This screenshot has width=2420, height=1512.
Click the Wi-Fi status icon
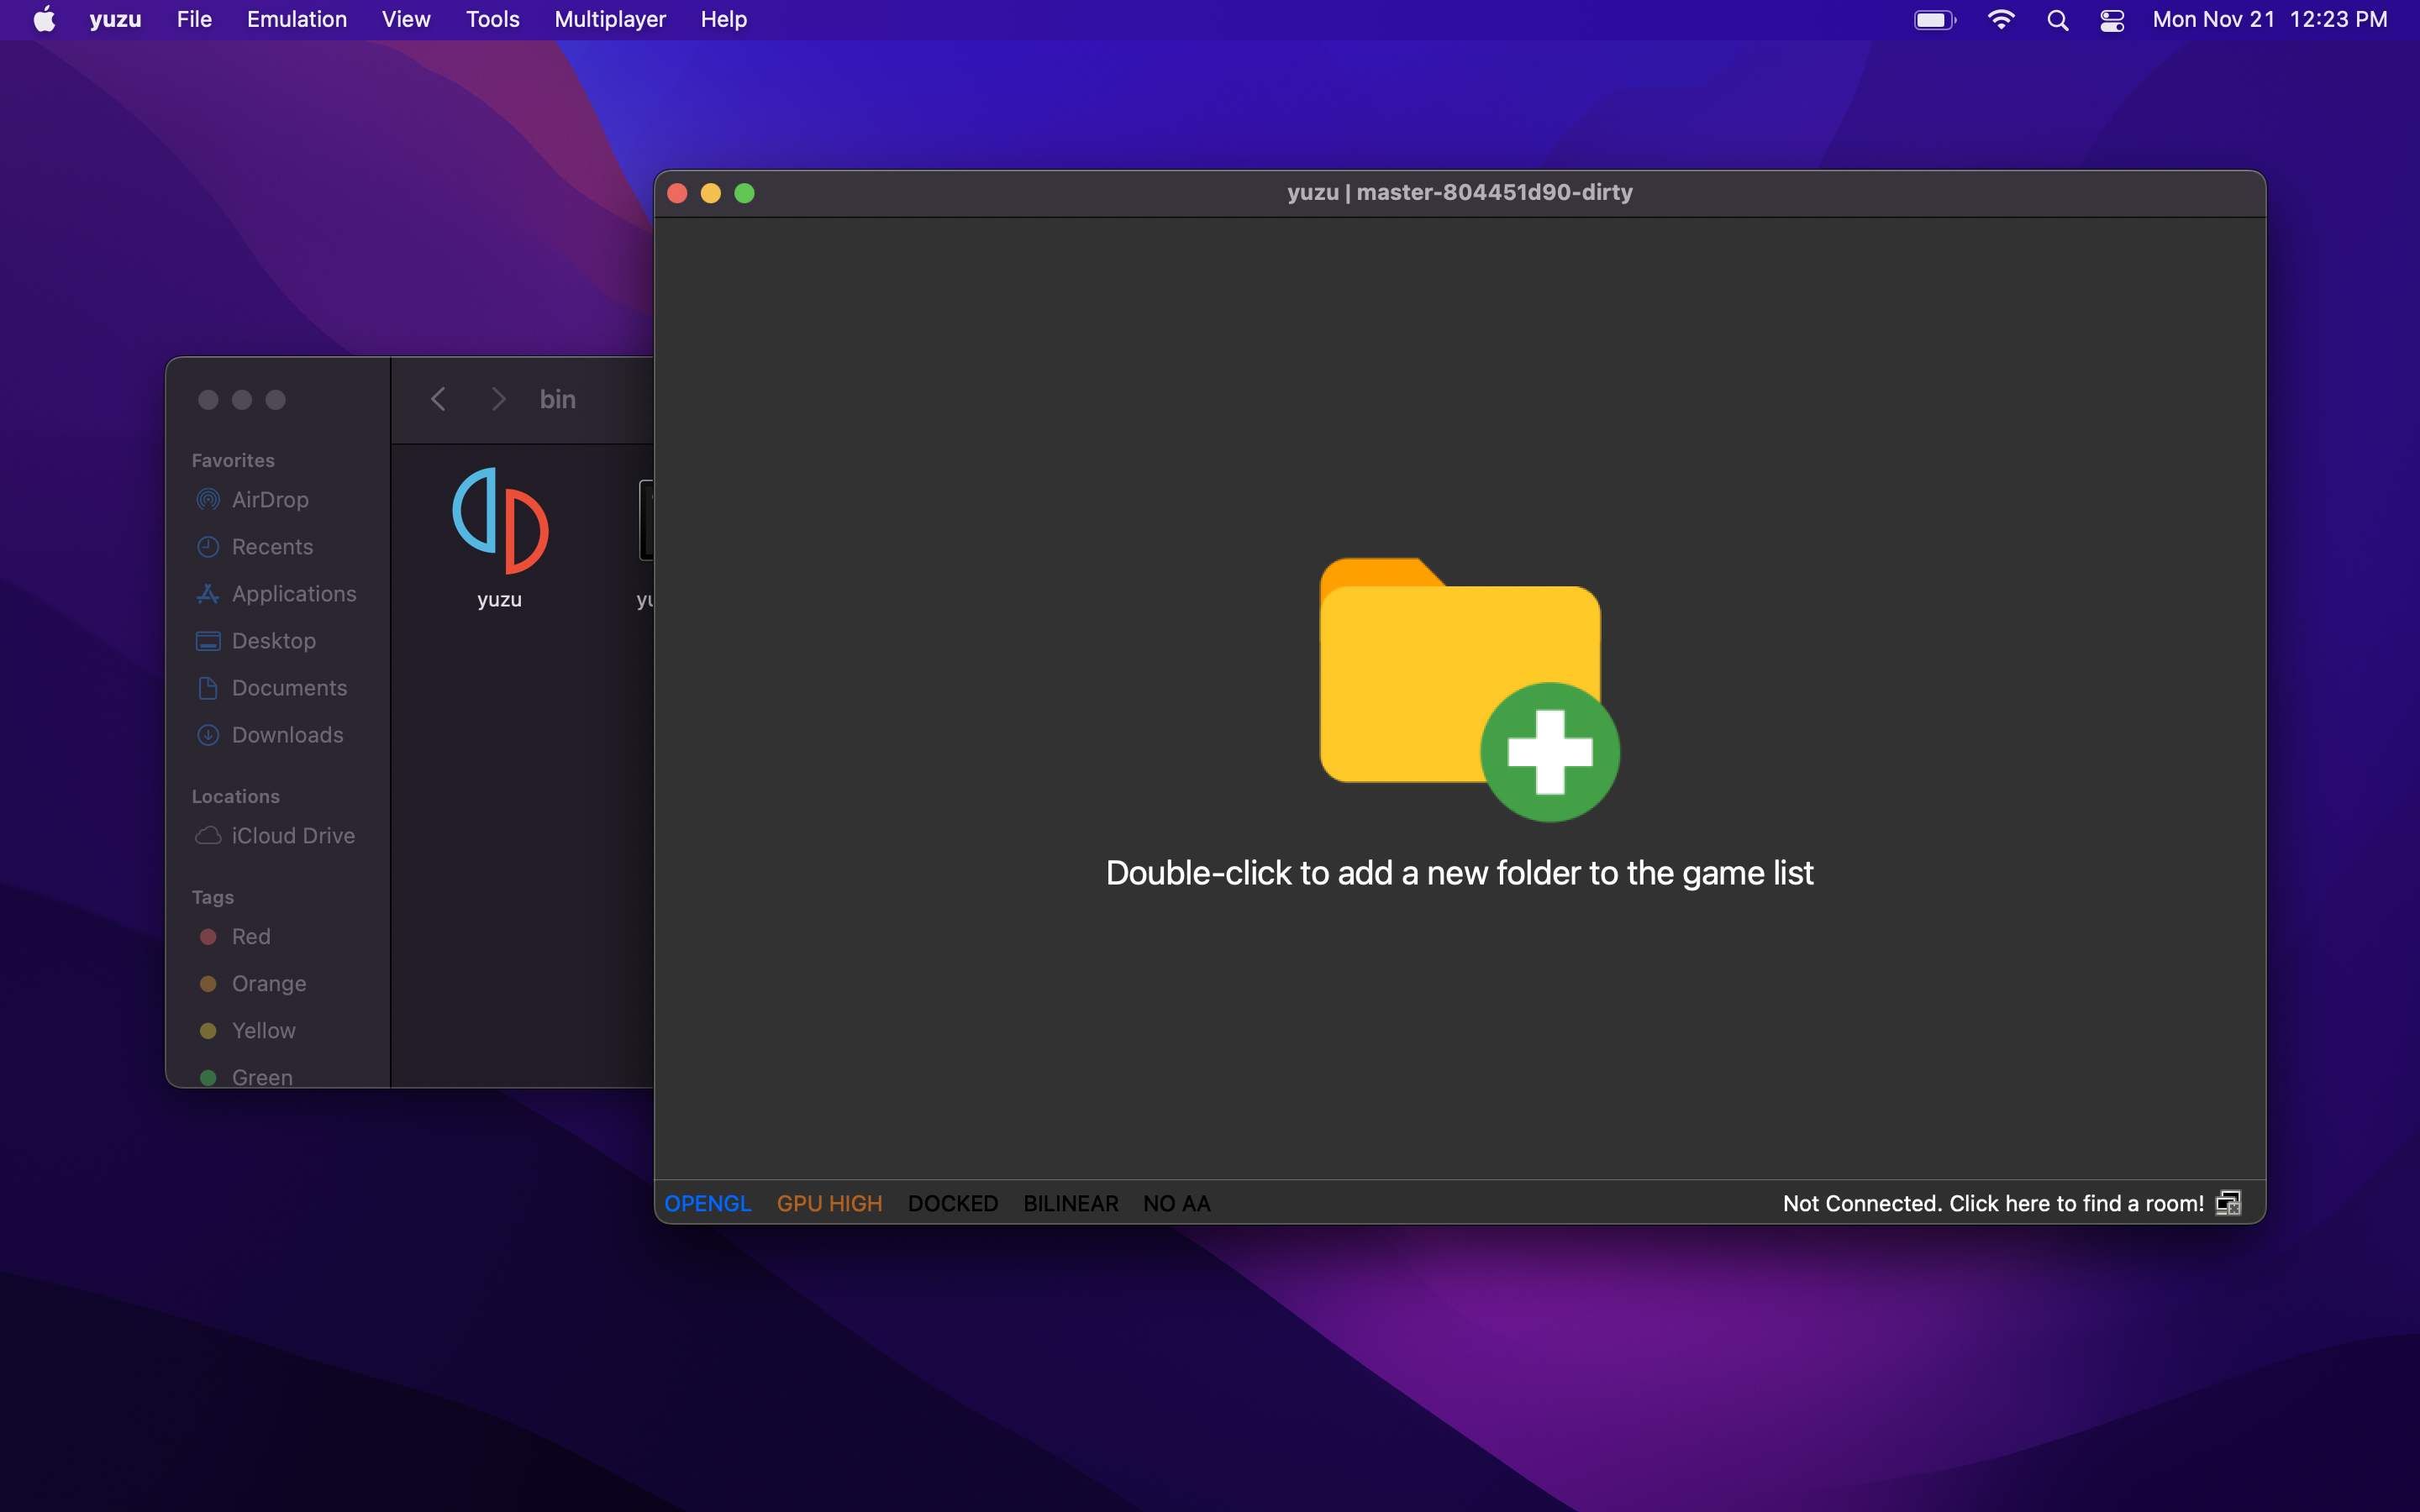click(2000, 20)
